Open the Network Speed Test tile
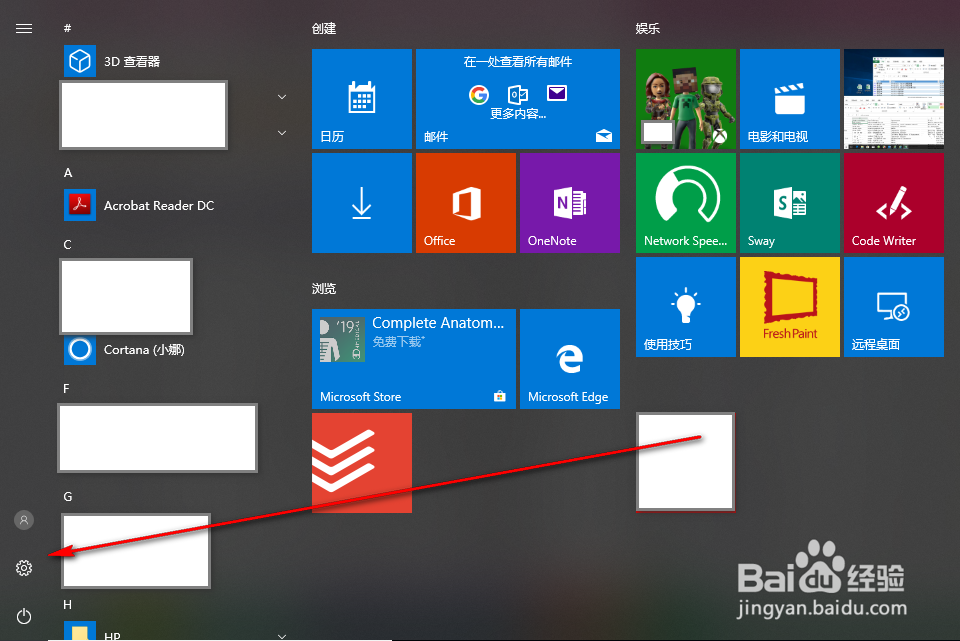Viewport: 960px width, 641px height. click(x=686, y=203)
